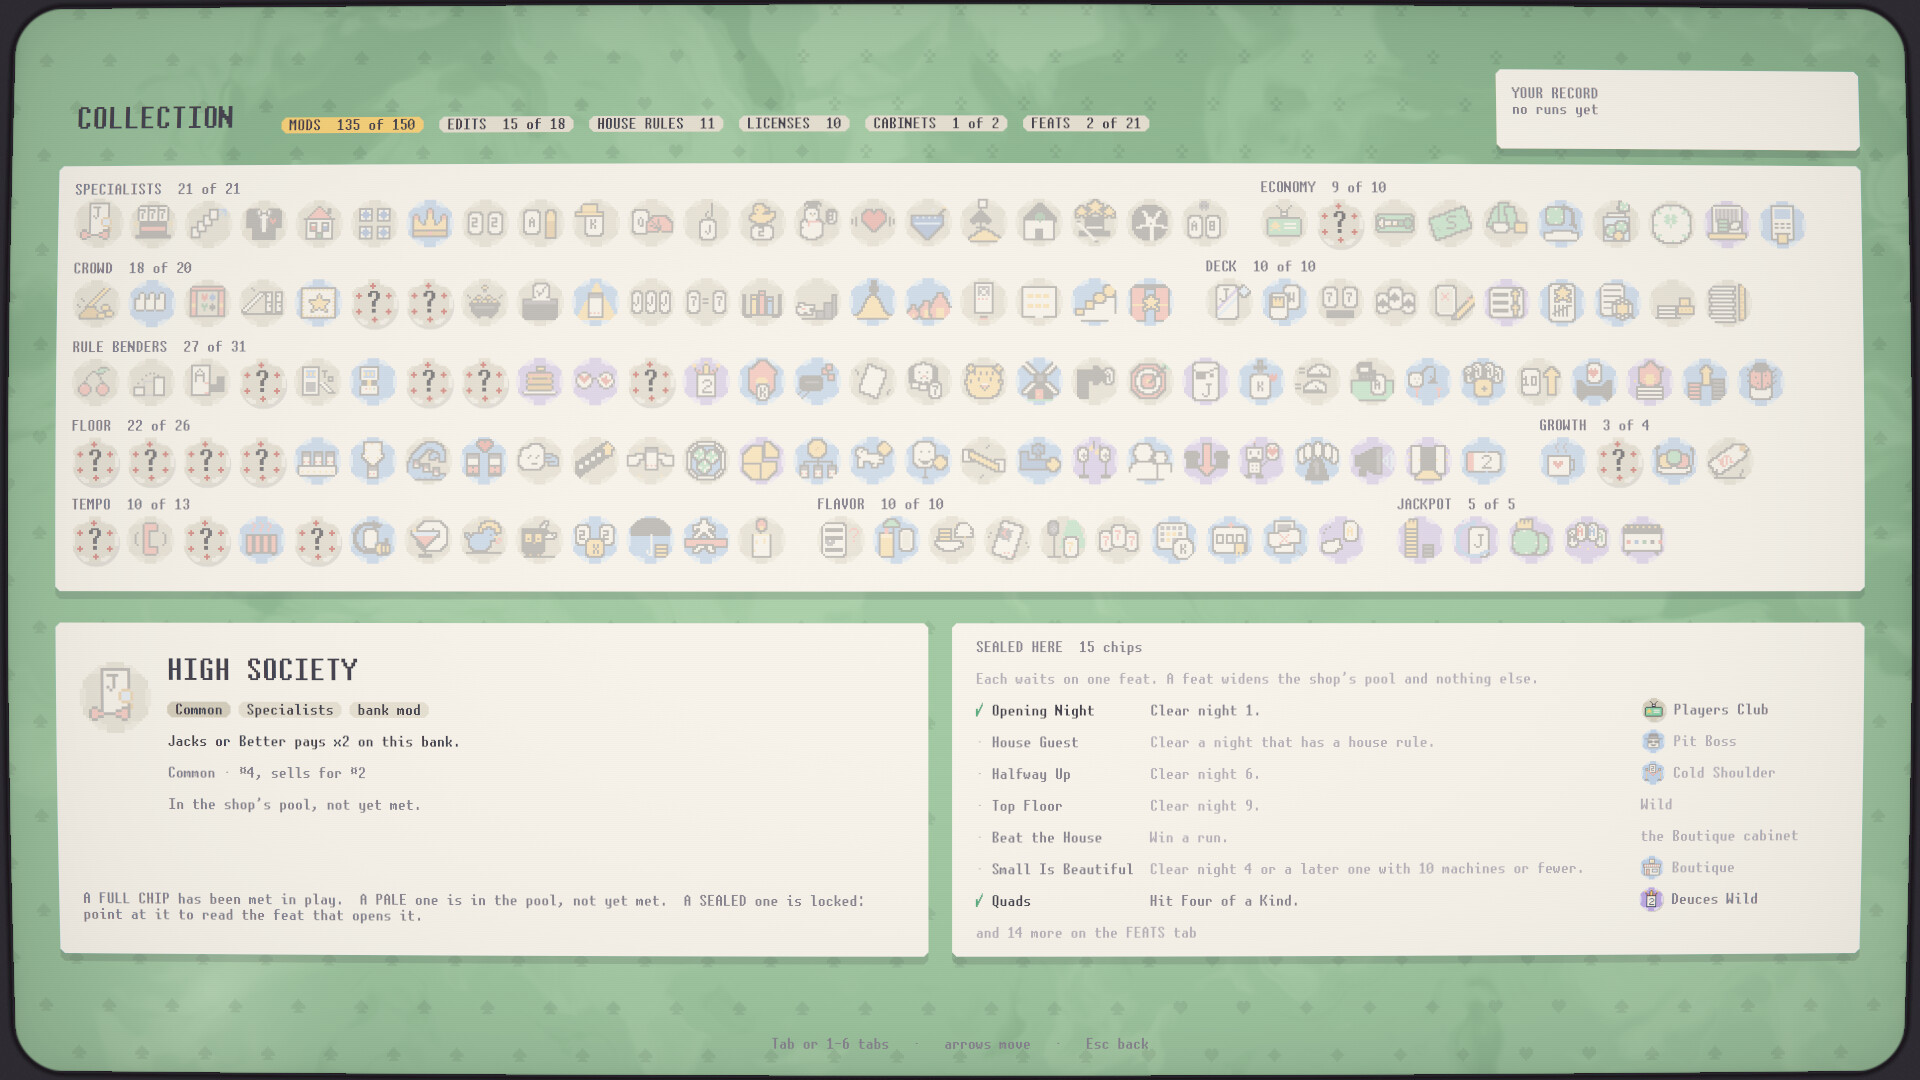Pick the red heart chip in Specialists
The height and width of the screenshot is (1080, 1920).
tap(873, 223)
